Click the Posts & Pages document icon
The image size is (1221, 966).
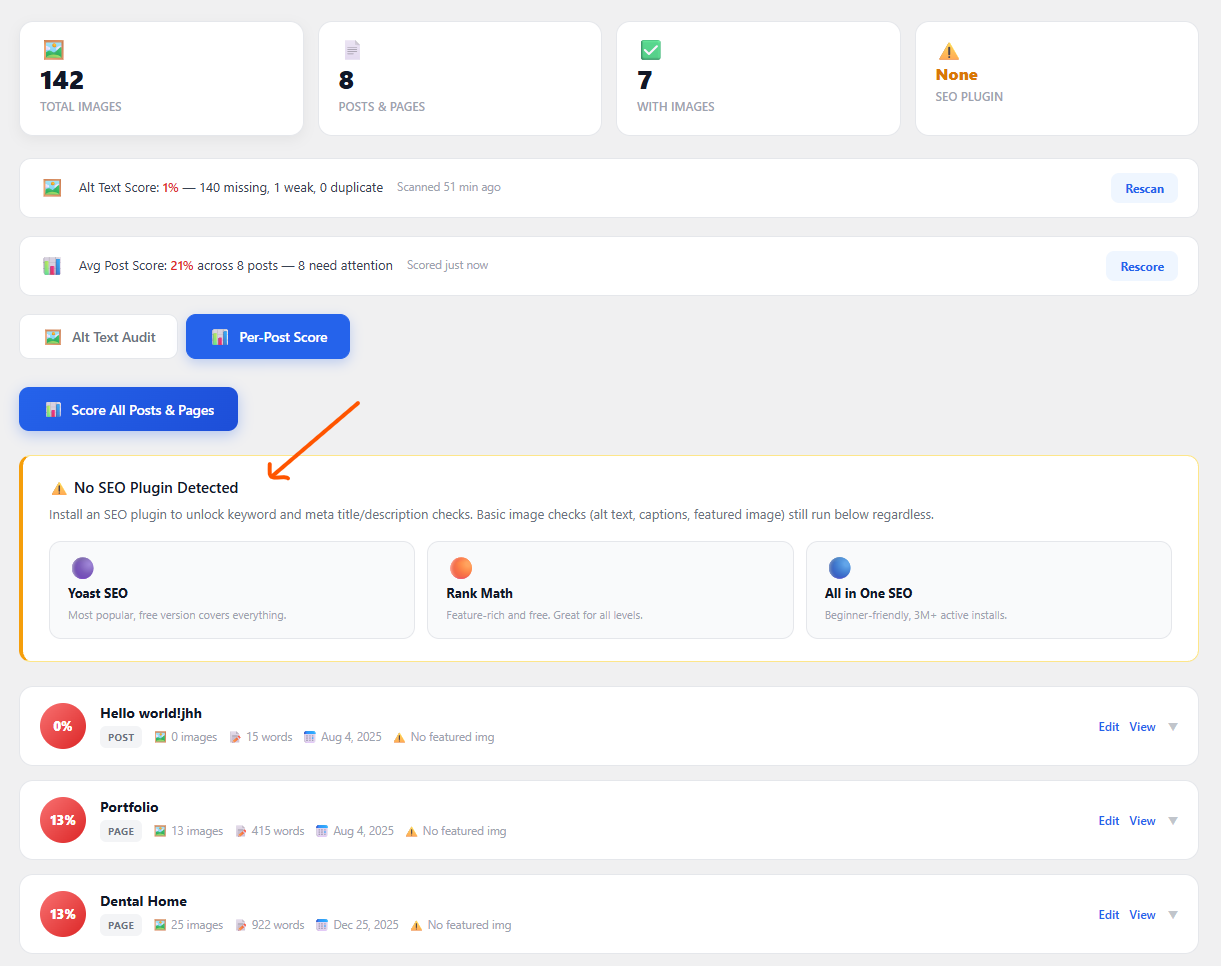coord(352,50)
